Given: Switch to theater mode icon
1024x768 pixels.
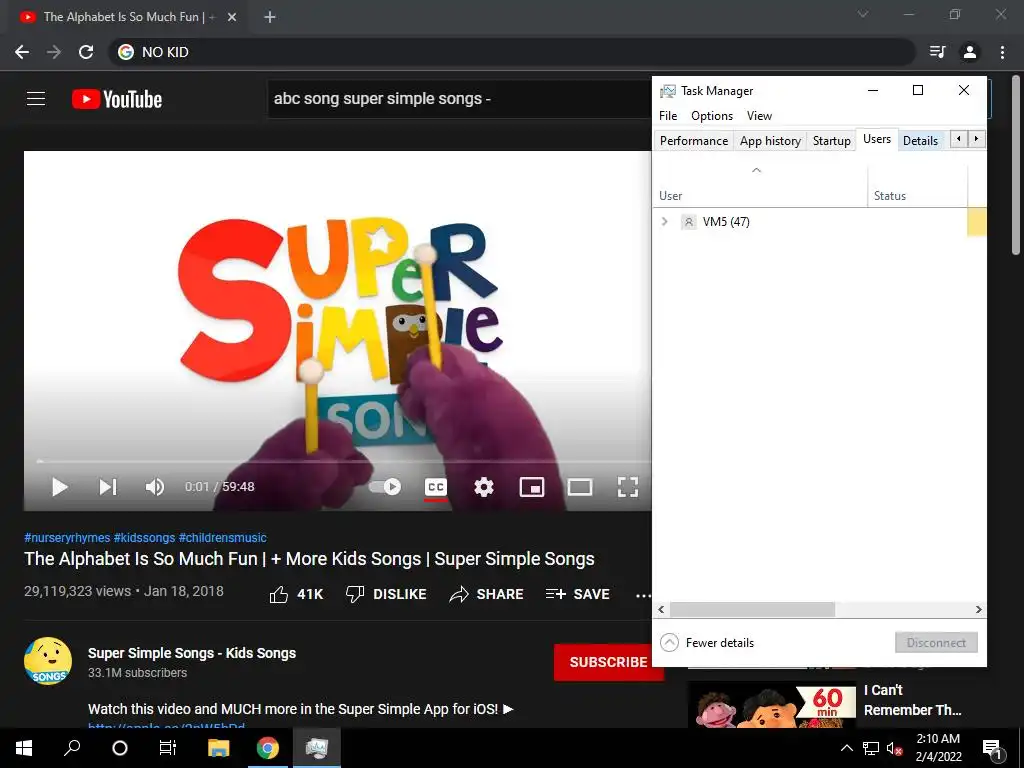Looking at the screenshot, I should [x=580, y=487].
